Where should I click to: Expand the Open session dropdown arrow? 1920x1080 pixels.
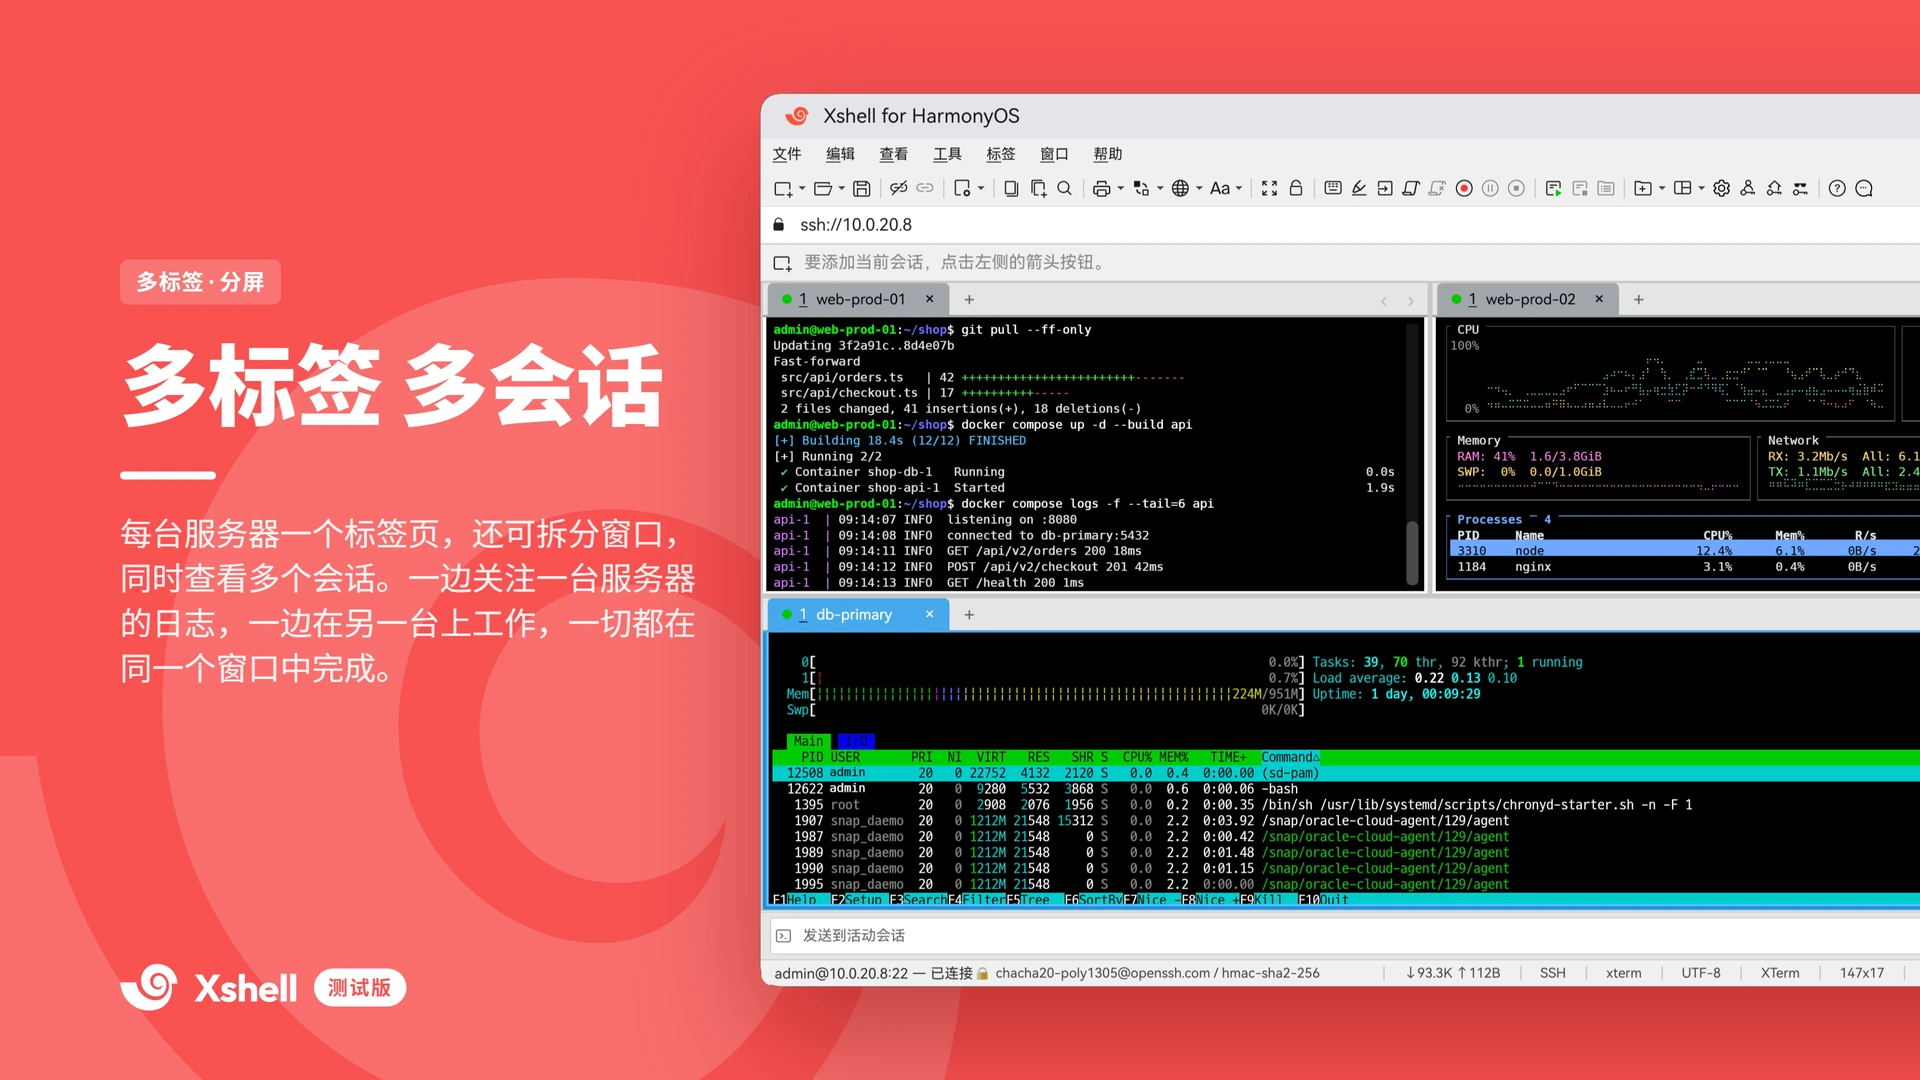pyautogui.click(x=842, y=188)
